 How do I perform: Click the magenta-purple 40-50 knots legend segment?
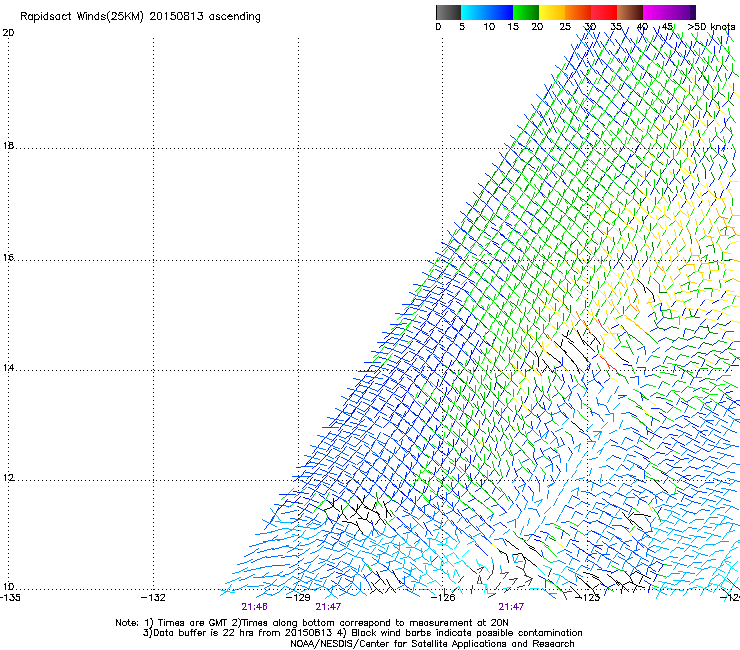point(669,12)
